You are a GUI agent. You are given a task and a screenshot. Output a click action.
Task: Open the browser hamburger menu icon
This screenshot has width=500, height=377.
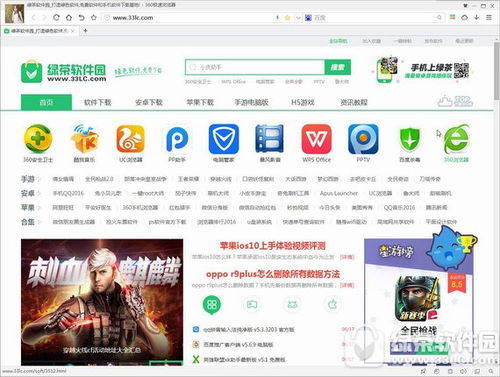[x=489, y=17]
